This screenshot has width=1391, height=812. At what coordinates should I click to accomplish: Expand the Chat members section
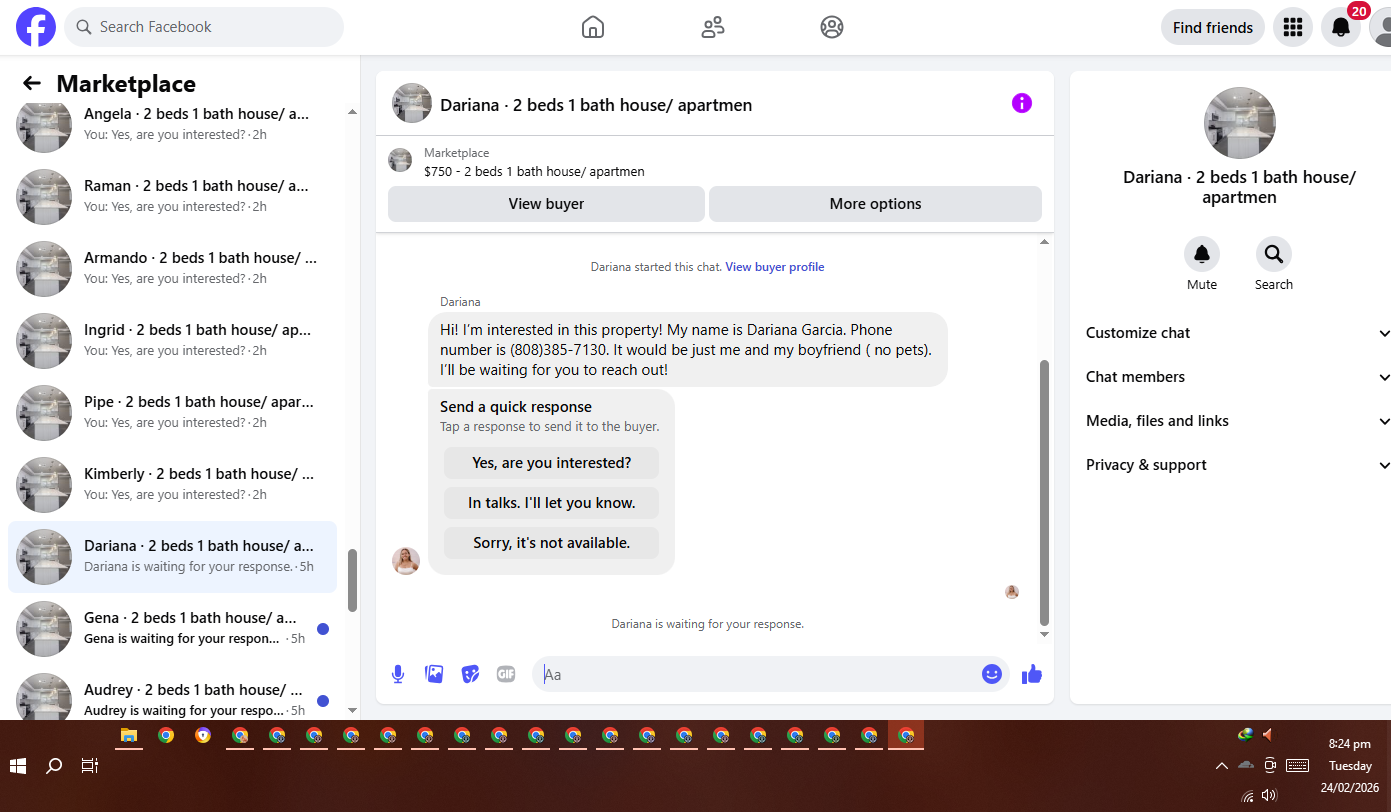click(x=1238, y=377)
